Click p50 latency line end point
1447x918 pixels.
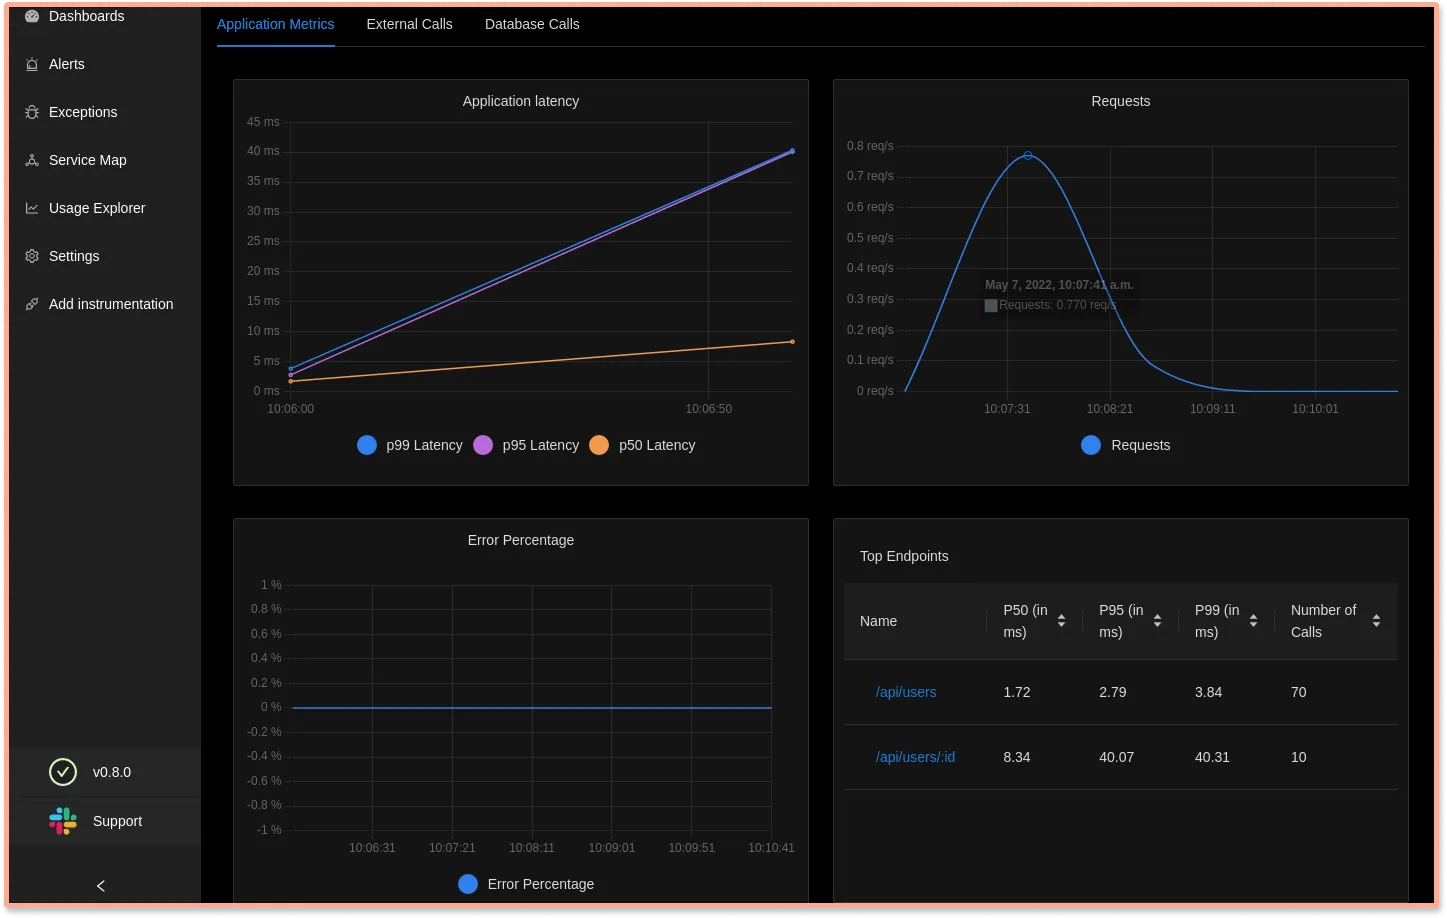pyautogui.click(x=793, y=342)
